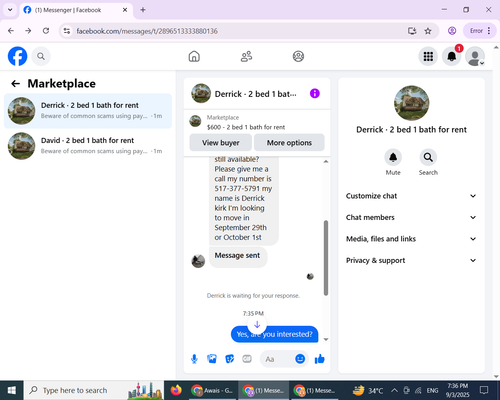
Task: Open the taskbar clock and date
Action: tap(458, 390)
